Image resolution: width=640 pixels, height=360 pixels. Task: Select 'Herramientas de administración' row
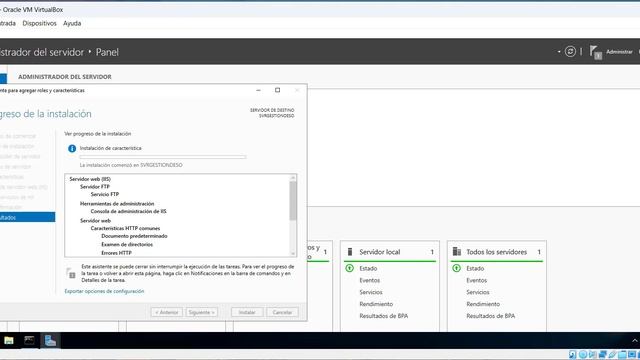click(x=117, y=203)
